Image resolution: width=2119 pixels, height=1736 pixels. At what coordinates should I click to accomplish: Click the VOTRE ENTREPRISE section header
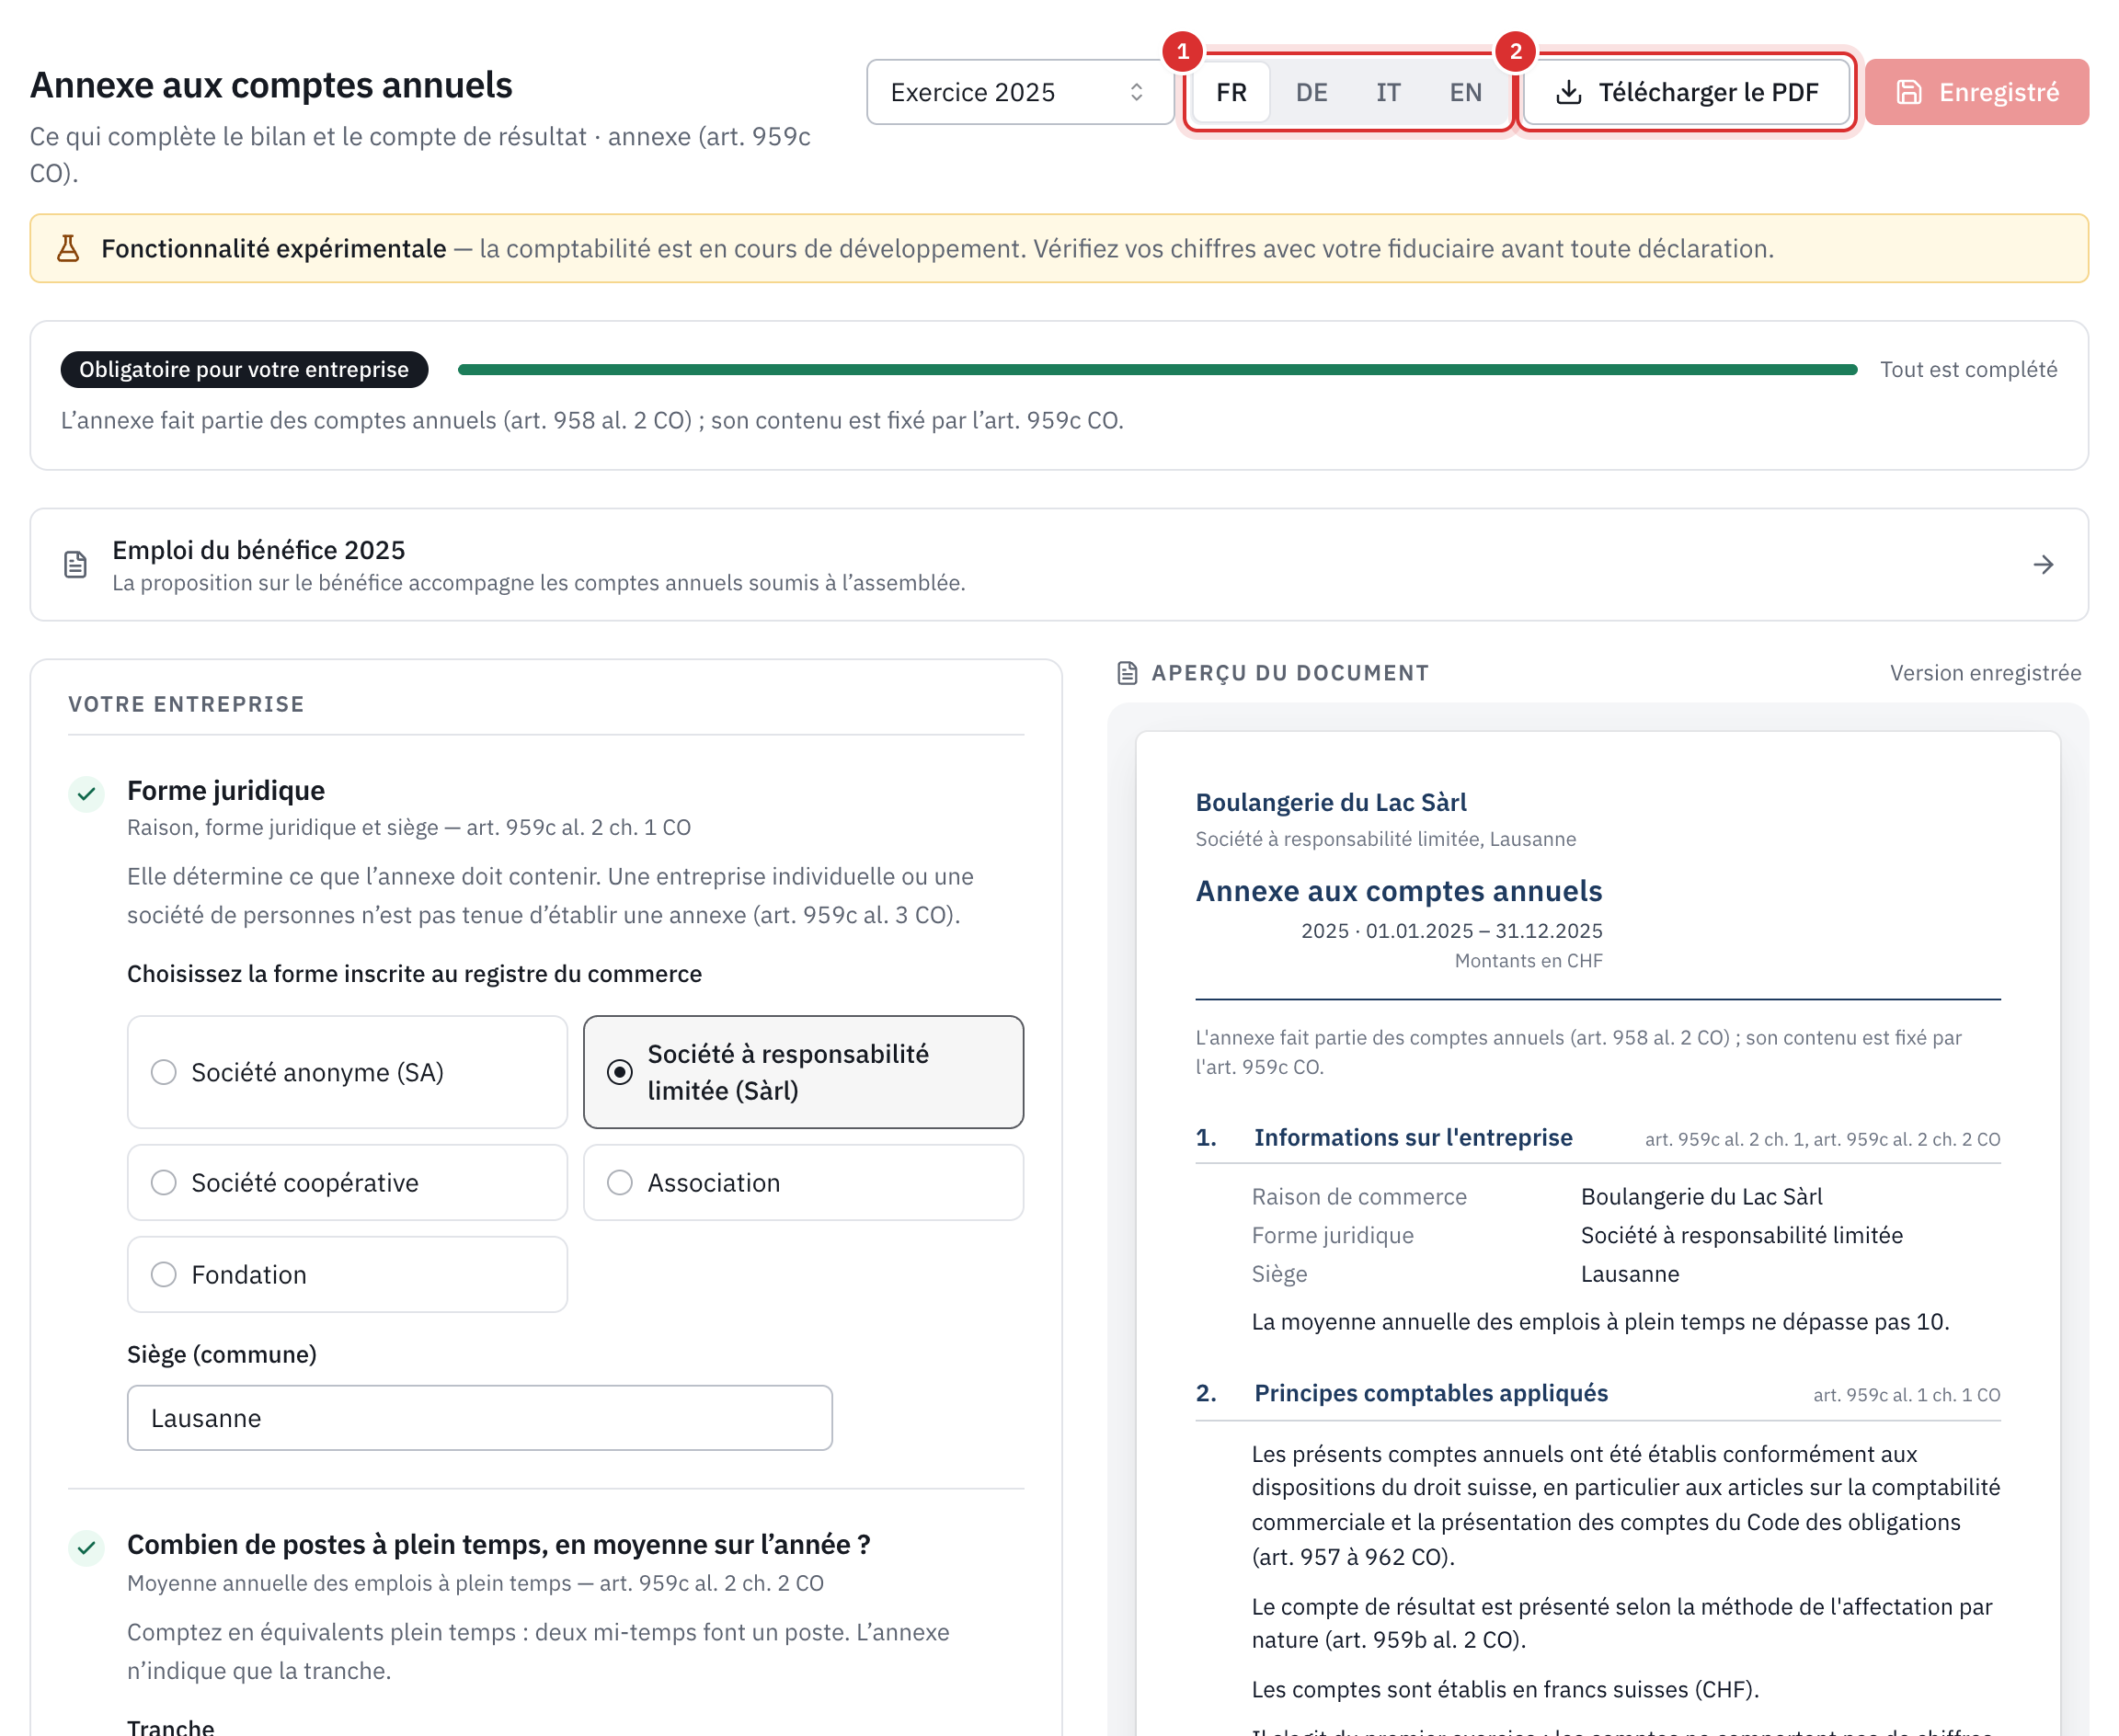point(186,704)
